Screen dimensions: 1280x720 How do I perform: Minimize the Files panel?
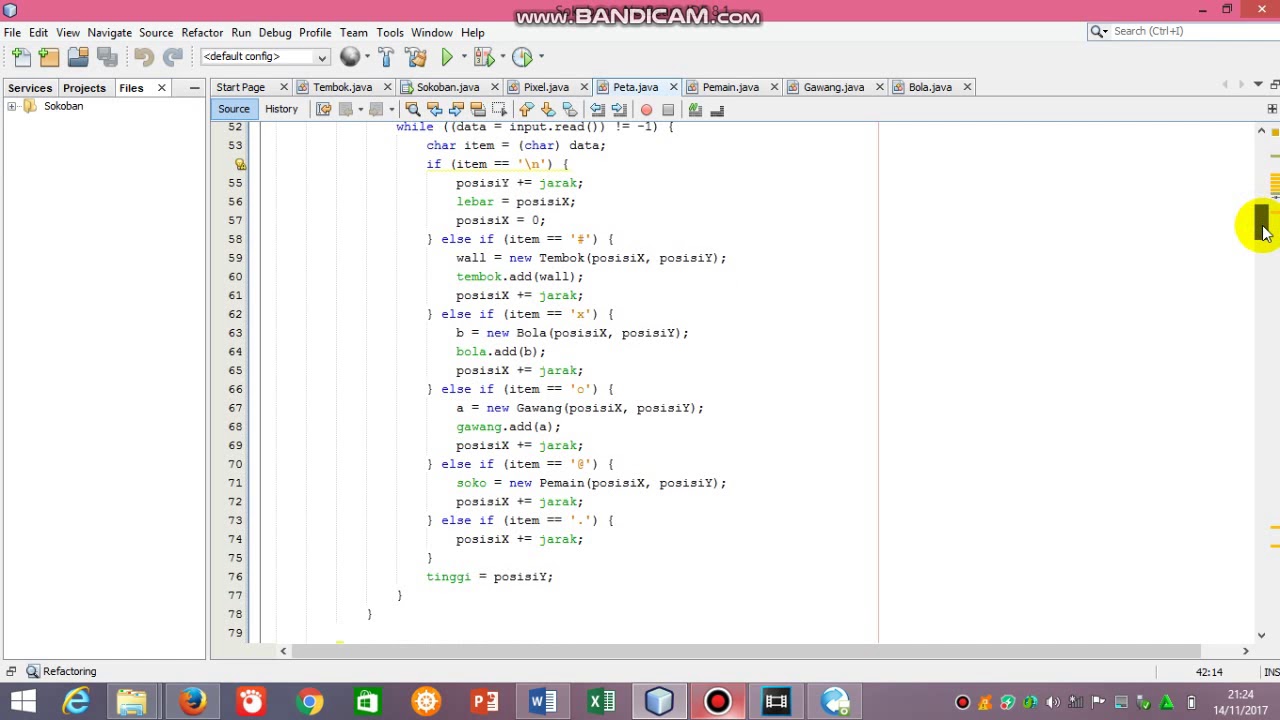(x=194, y=88)
